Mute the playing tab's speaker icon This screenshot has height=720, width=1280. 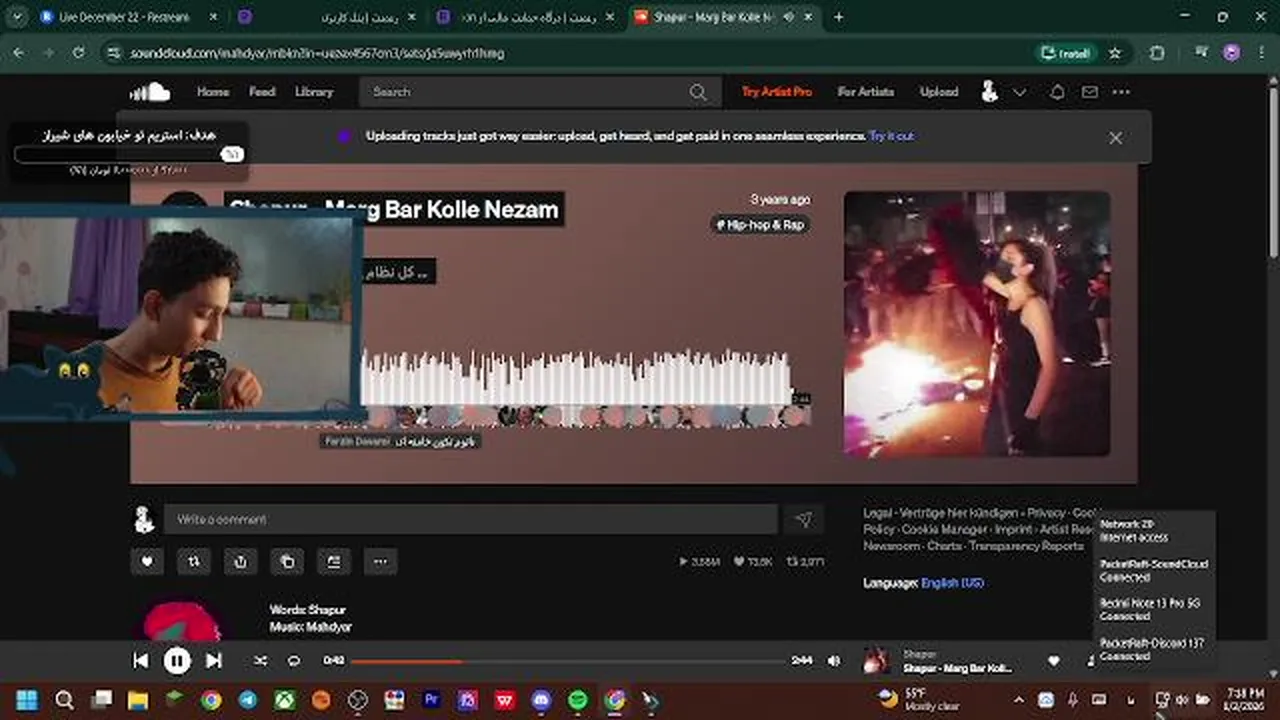(x=788, y=17)
